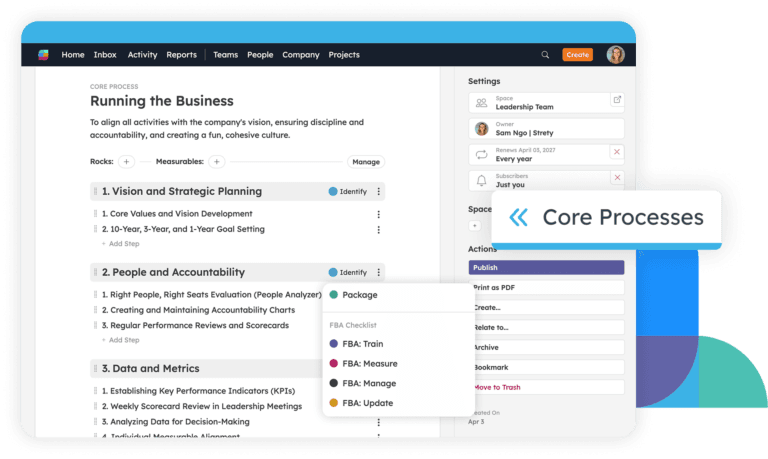Select FBA: Measure status option

(369, 363)
